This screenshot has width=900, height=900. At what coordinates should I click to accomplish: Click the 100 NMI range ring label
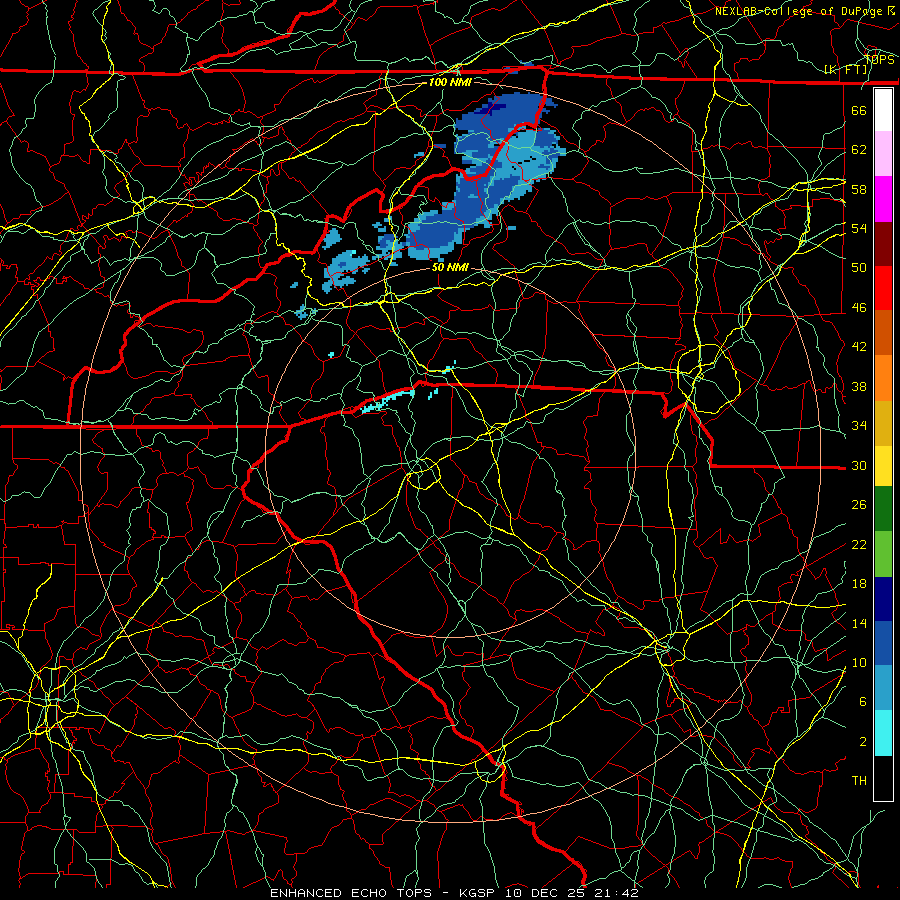(450, 82)
